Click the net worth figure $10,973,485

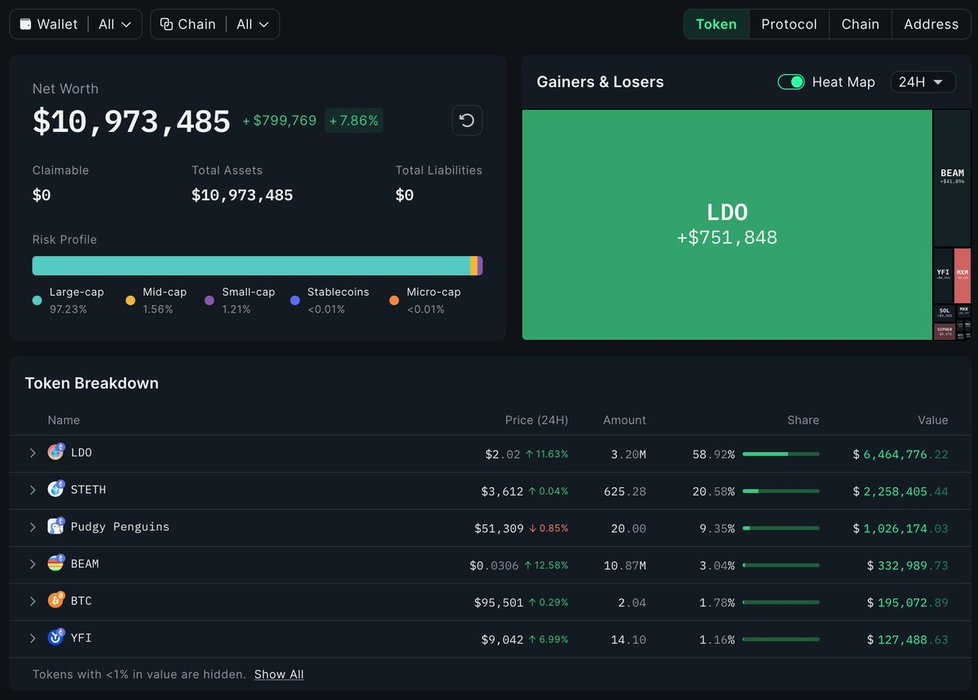[132, 121]
